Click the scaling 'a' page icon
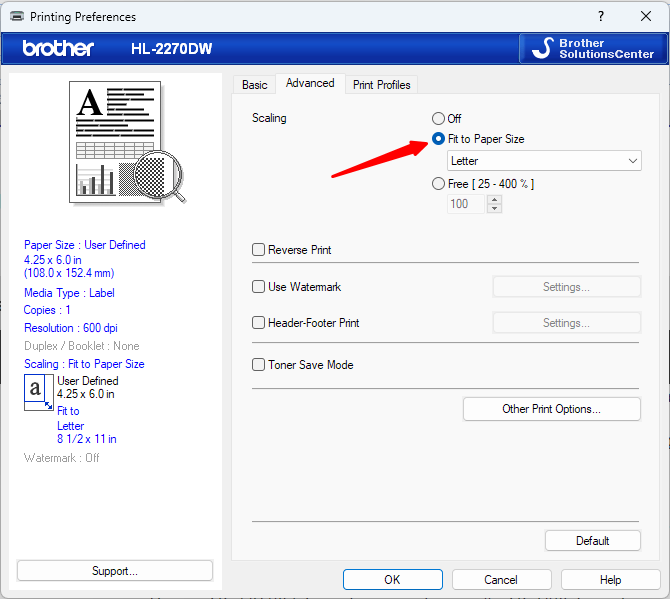Viewport: 670px width, 599px height. (x=38, y=393)
